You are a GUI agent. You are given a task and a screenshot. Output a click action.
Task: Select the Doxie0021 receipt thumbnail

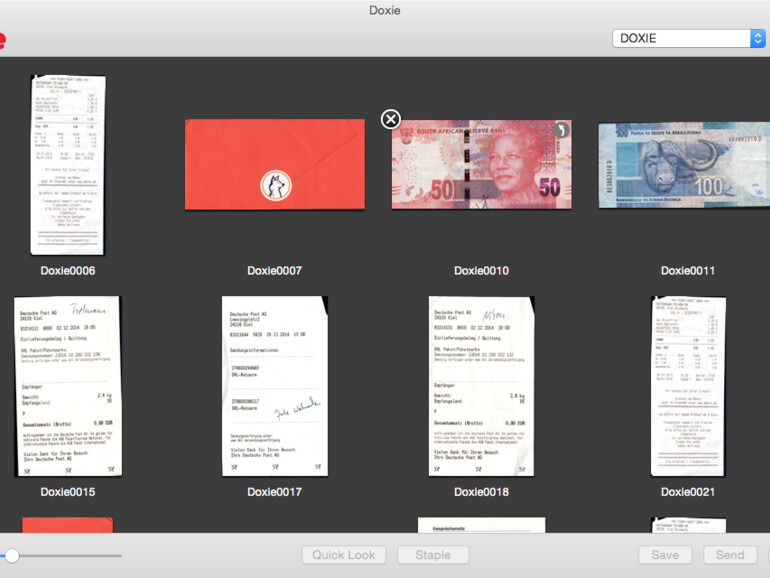coord(688,386)
